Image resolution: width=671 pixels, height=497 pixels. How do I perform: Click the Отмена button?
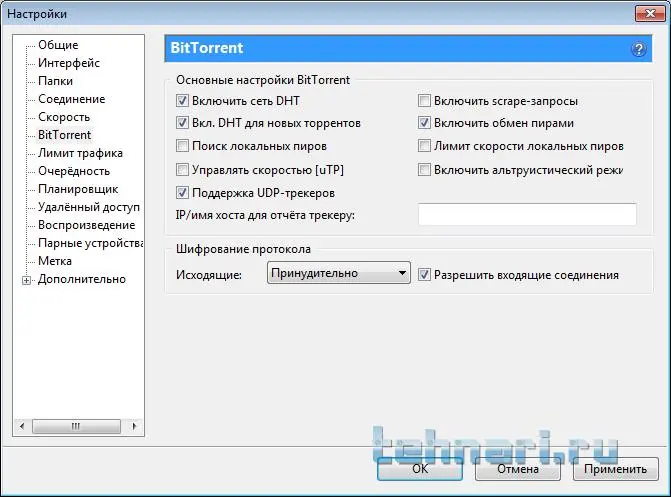(518, 469)
